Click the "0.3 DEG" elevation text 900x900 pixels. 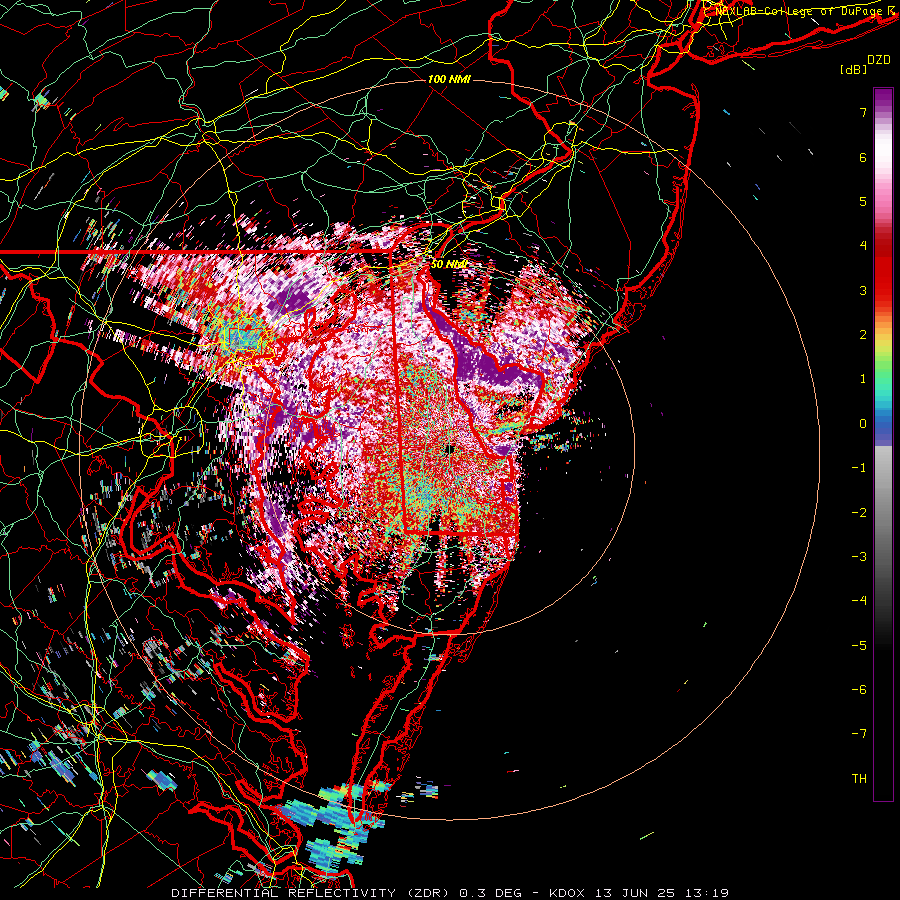point(490,893)
